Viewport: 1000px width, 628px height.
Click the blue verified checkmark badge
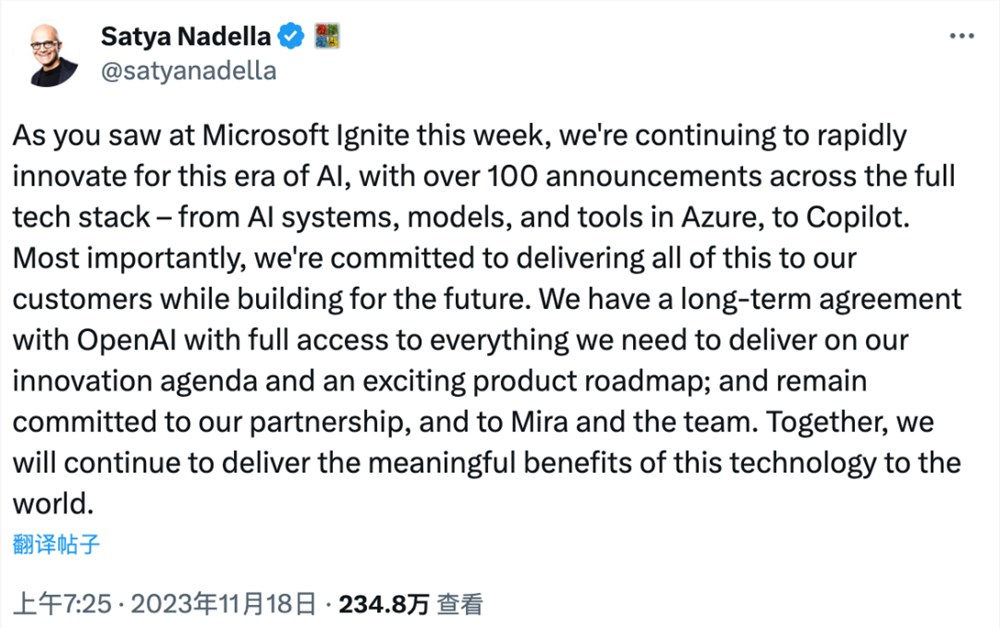click(291, 36)
